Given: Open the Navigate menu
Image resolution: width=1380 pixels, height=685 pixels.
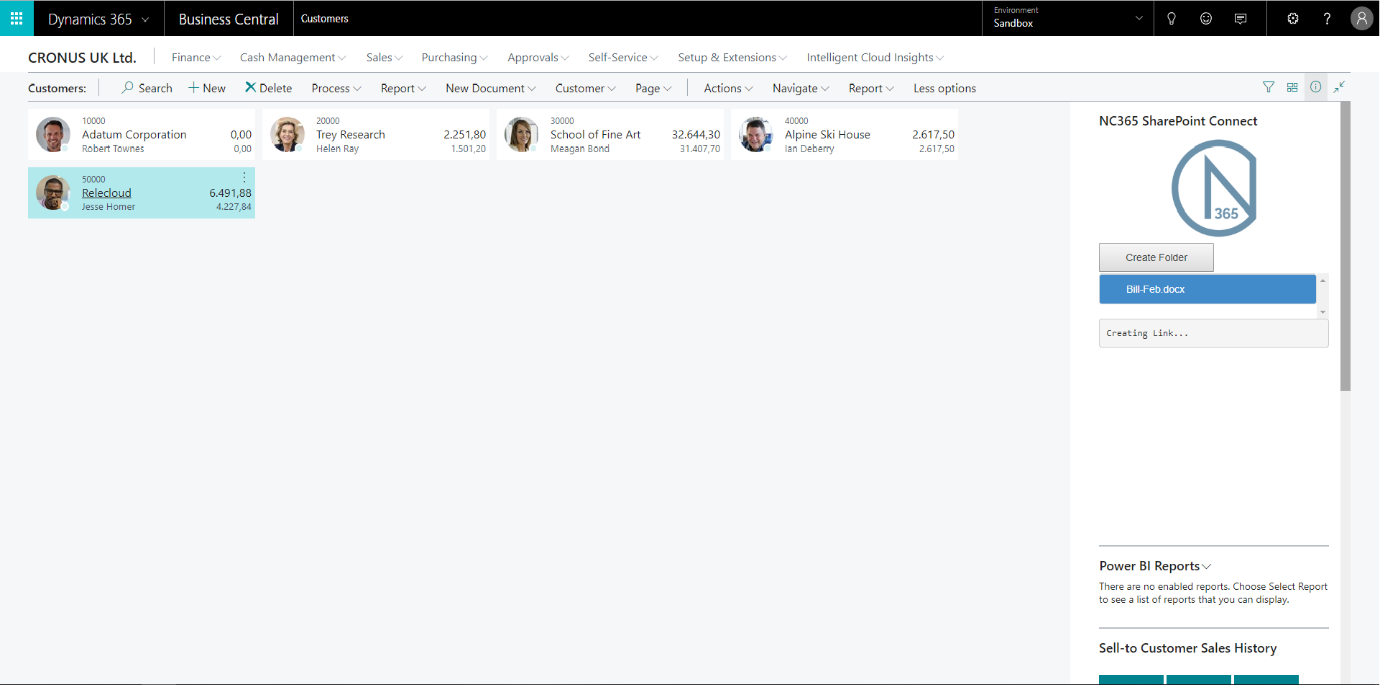Looking at the screenshot, I should click(x=800, y=88).
